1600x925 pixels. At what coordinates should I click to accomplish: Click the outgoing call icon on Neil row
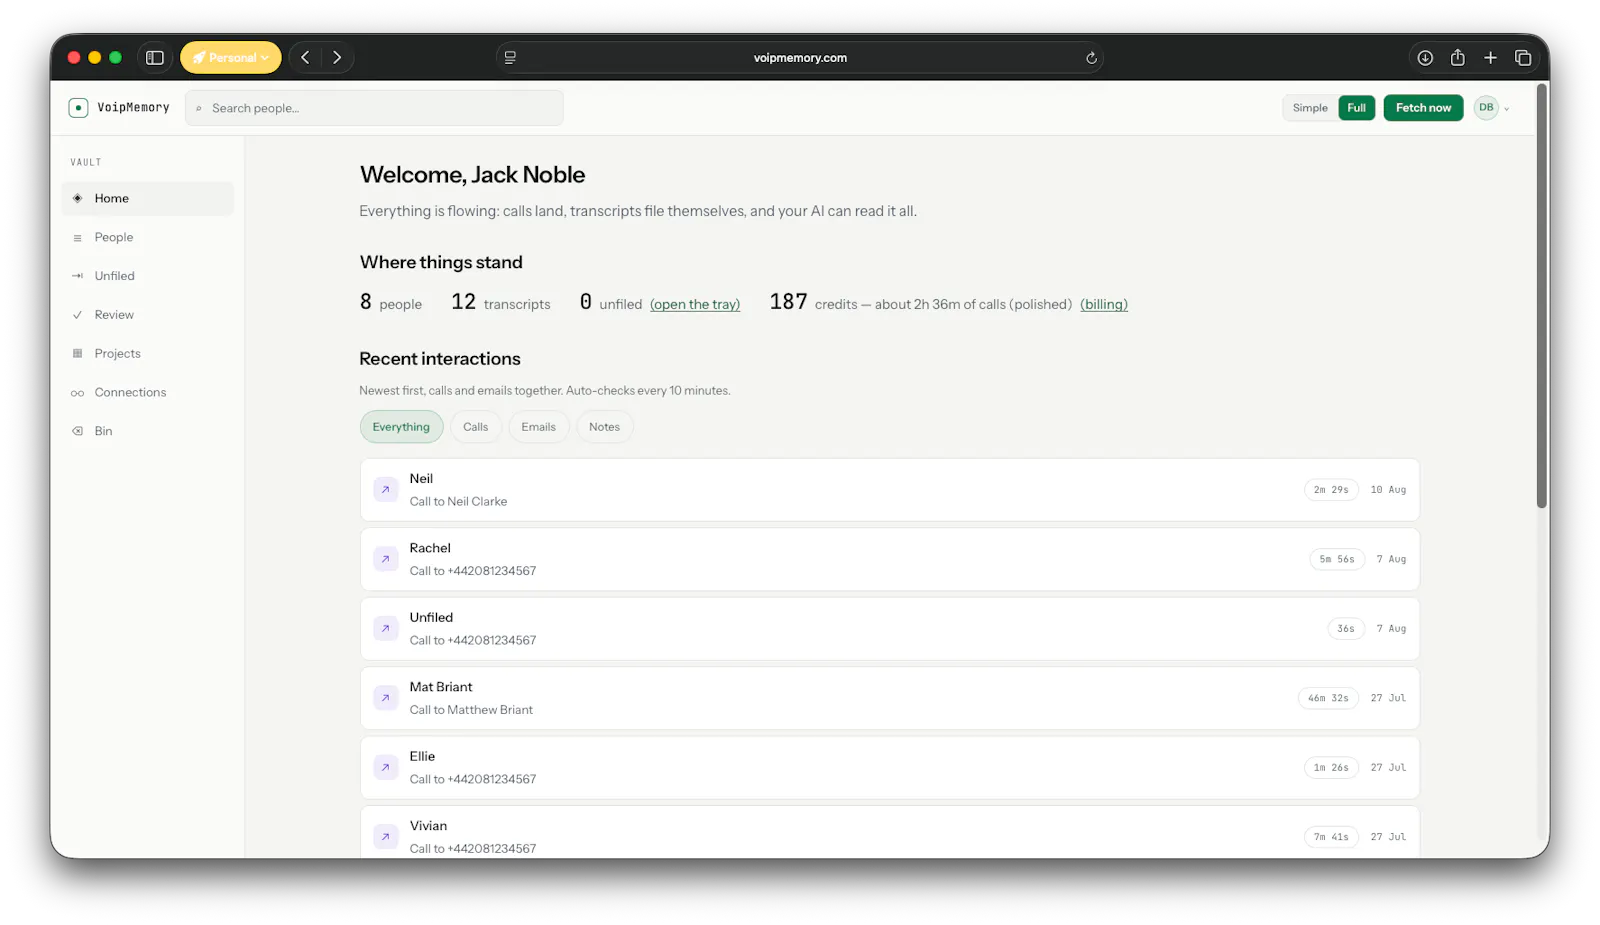pyautogui.click(x=385, y=490)
